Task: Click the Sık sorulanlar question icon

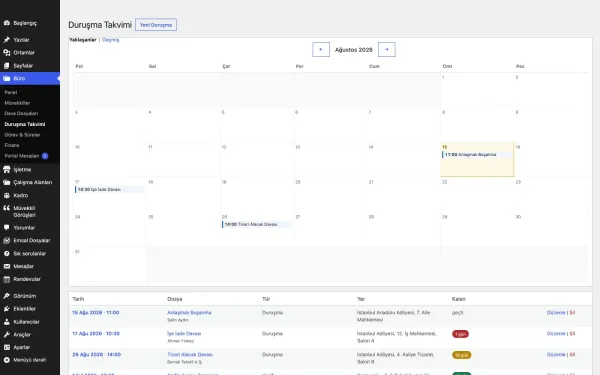Action: pos(7,254)
